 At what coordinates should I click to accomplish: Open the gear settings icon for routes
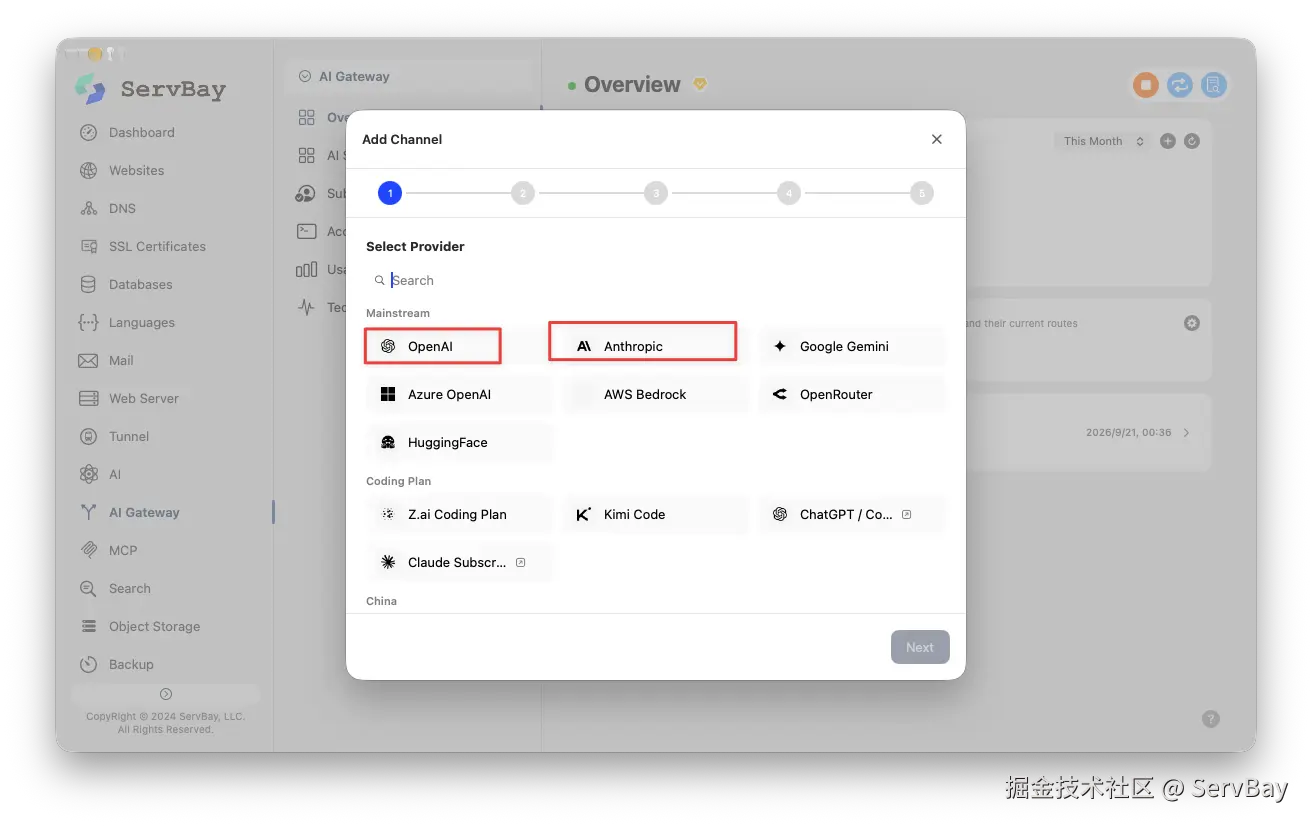[1191, 323]
